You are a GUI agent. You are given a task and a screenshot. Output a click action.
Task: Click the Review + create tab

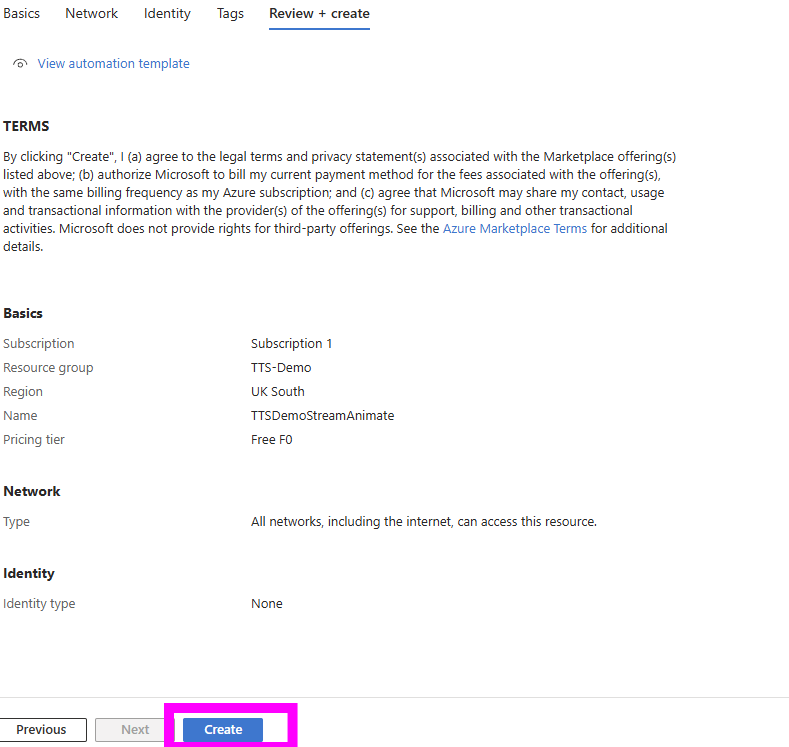319,14
